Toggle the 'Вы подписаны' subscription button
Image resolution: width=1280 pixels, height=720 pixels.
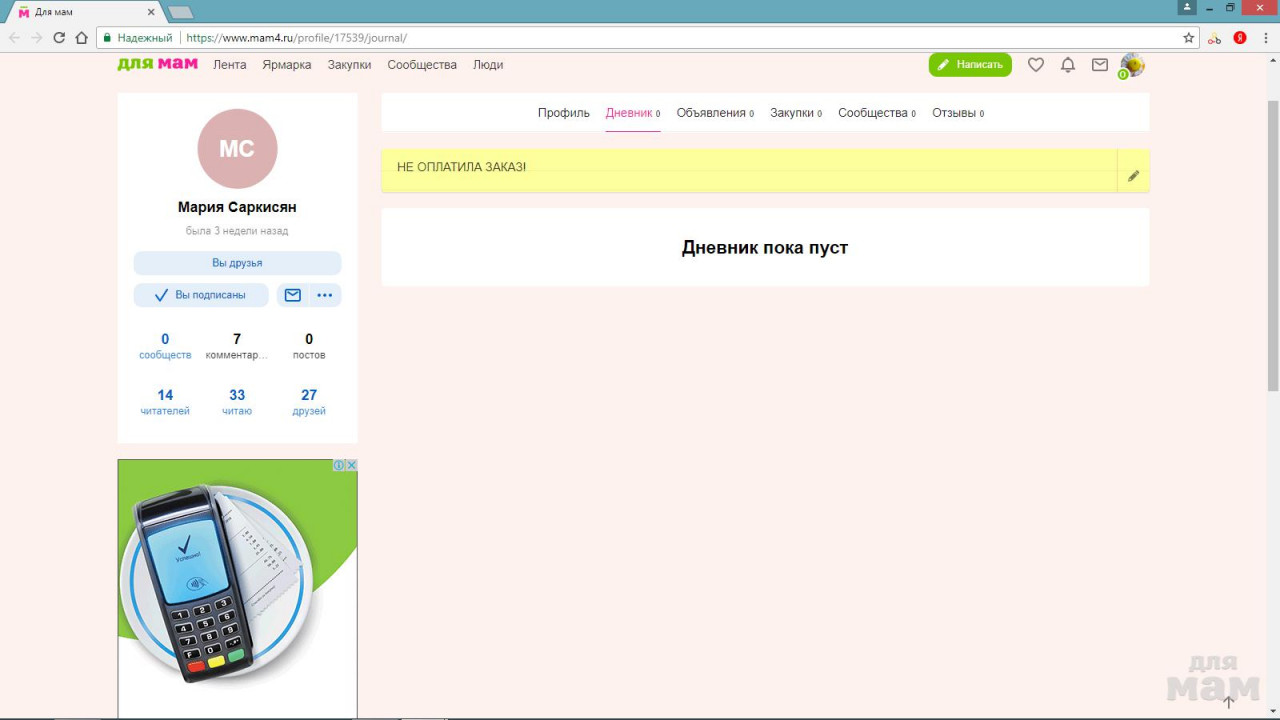pos(201,295)
